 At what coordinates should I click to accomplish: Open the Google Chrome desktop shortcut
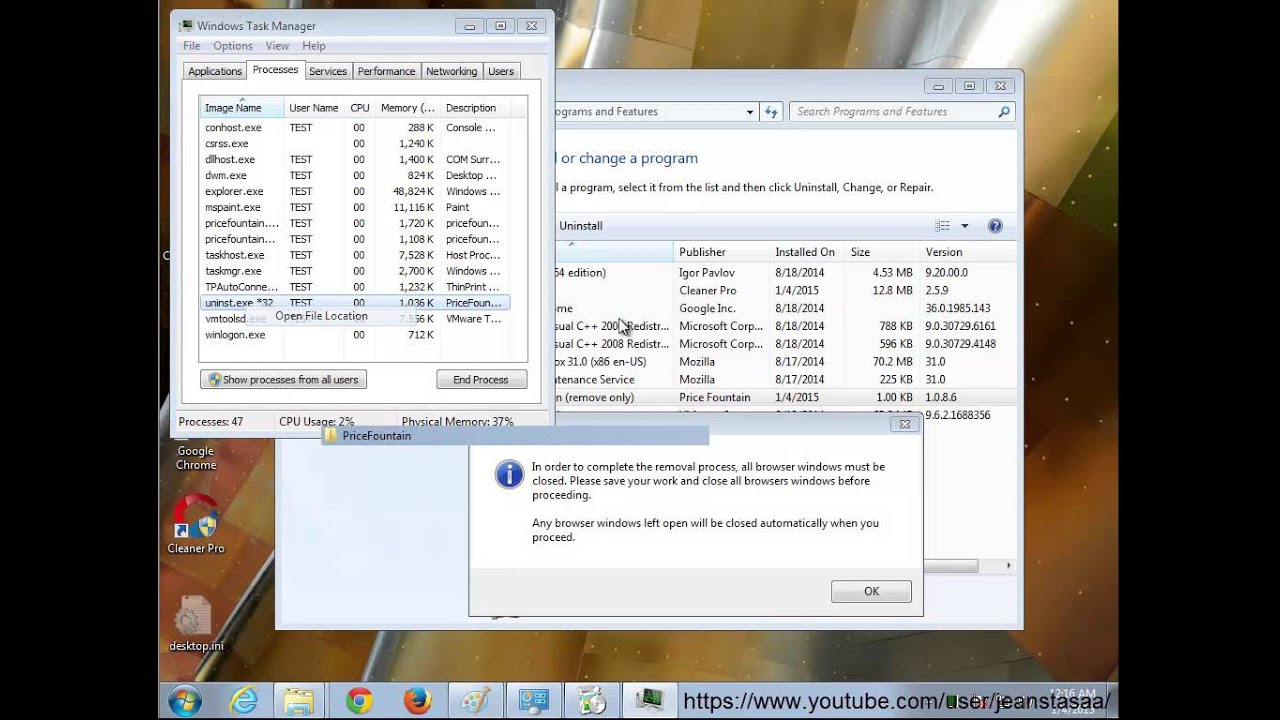click(x=196, y=457)
